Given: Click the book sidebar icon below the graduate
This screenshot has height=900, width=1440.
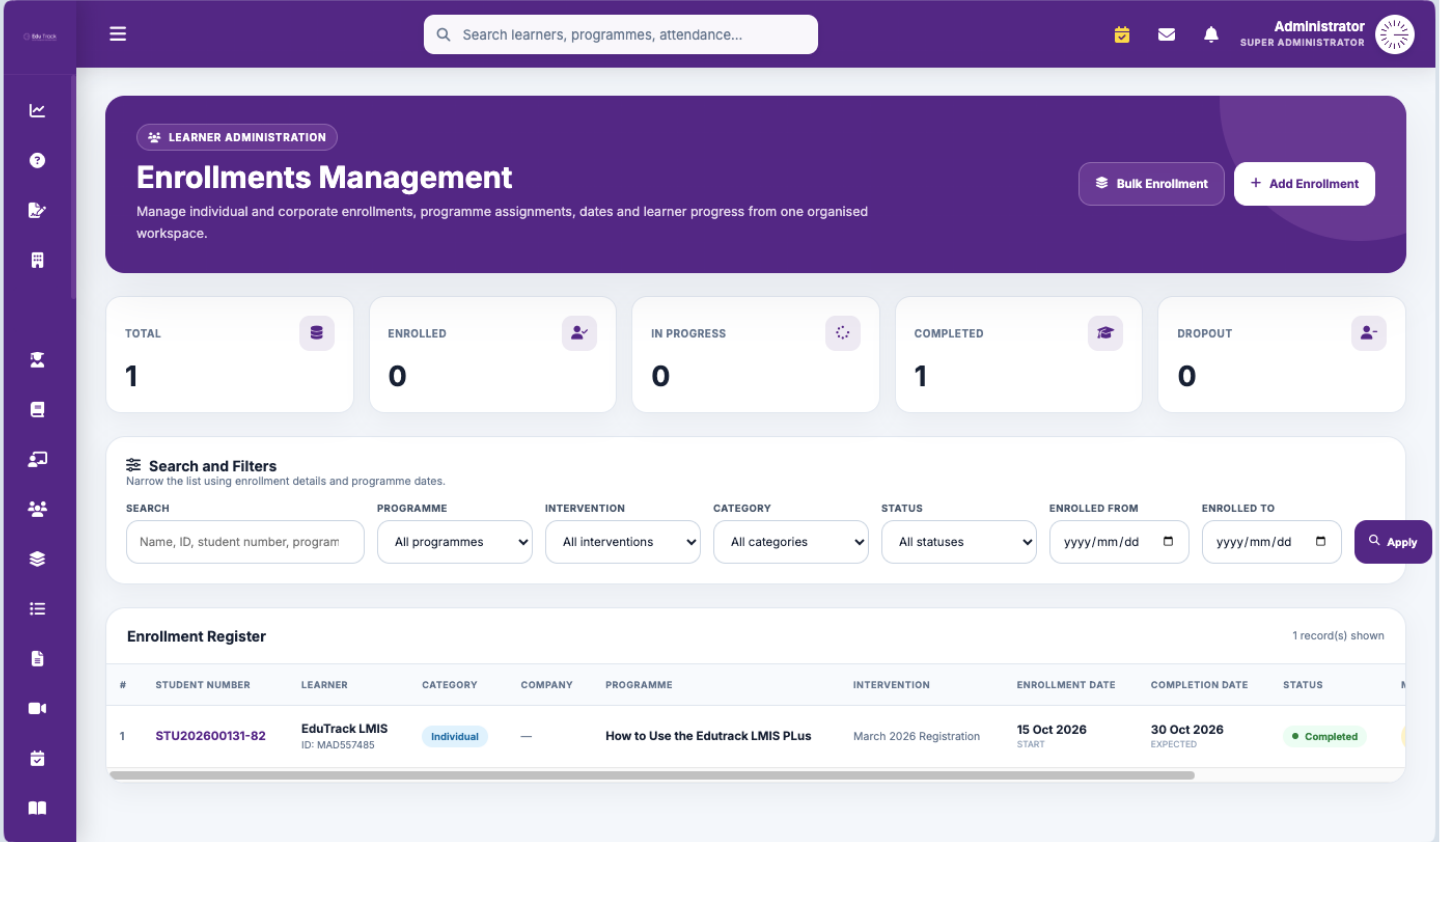Looking at the screenshot, I should (x=37, y=410).
